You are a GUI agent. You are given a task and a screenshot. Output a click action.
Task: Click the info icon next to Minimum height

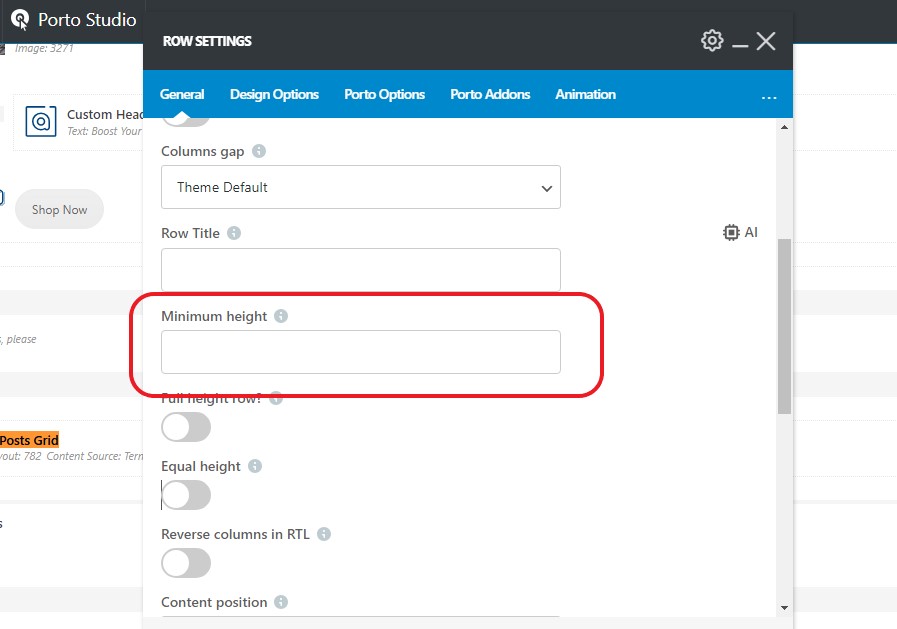(x=281, y=316)
